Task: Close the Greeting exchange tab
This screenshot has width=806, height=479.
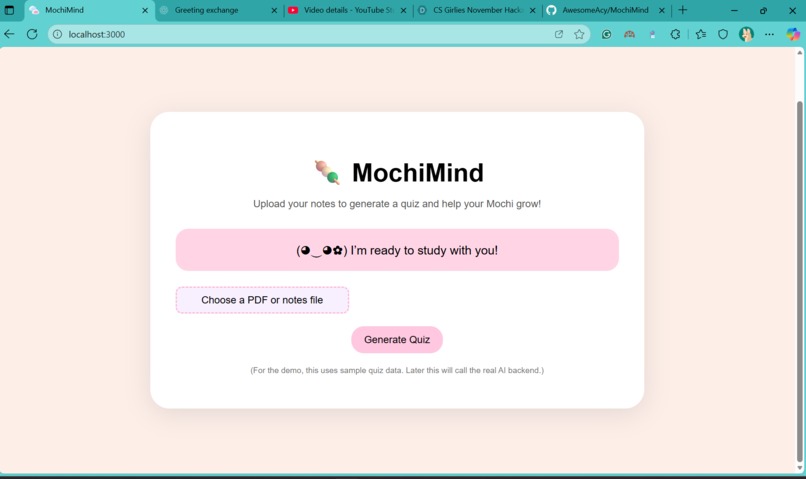Action: (x=274, y=10)
